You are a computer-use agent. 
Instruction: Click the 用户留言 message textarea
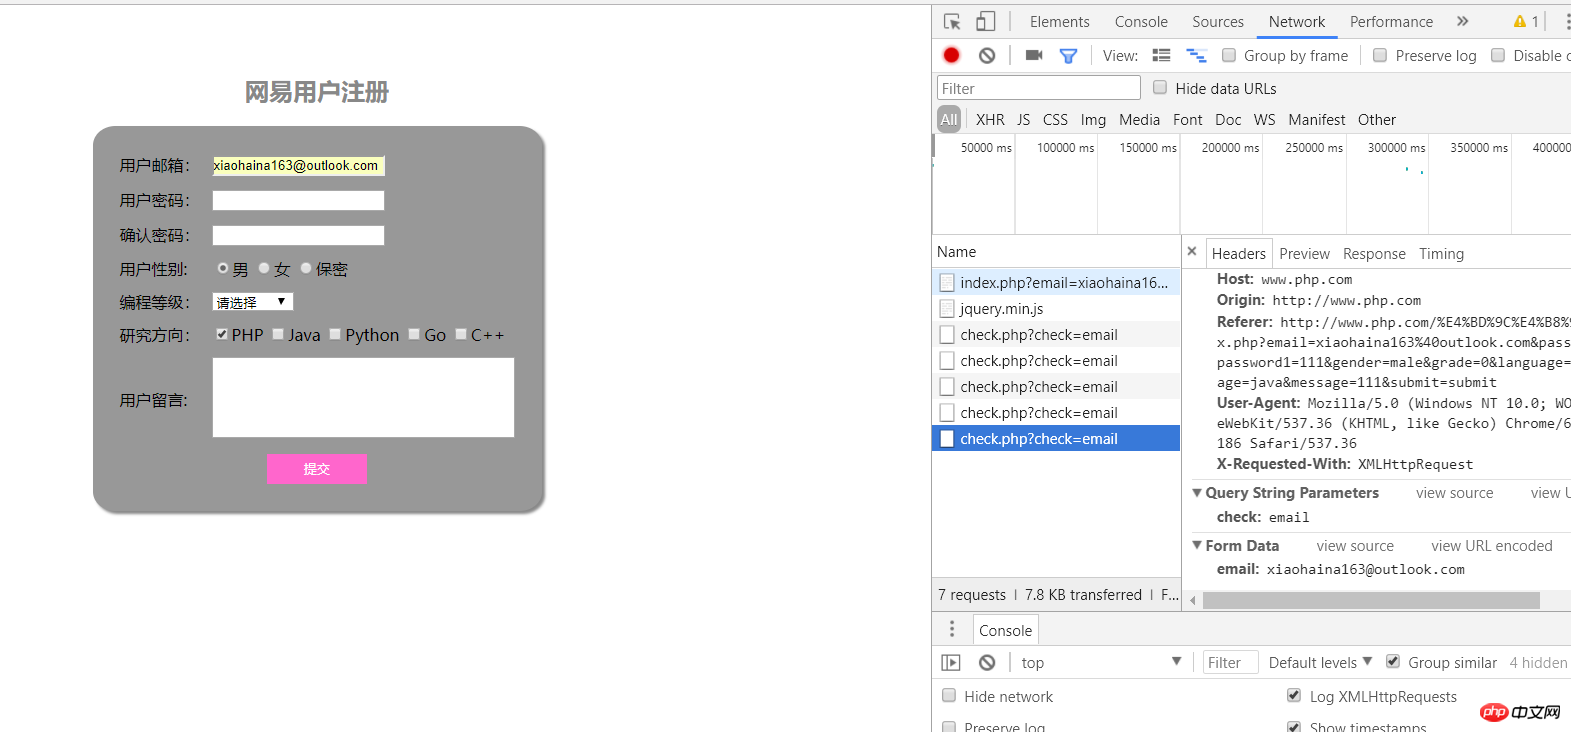point(363,397)
